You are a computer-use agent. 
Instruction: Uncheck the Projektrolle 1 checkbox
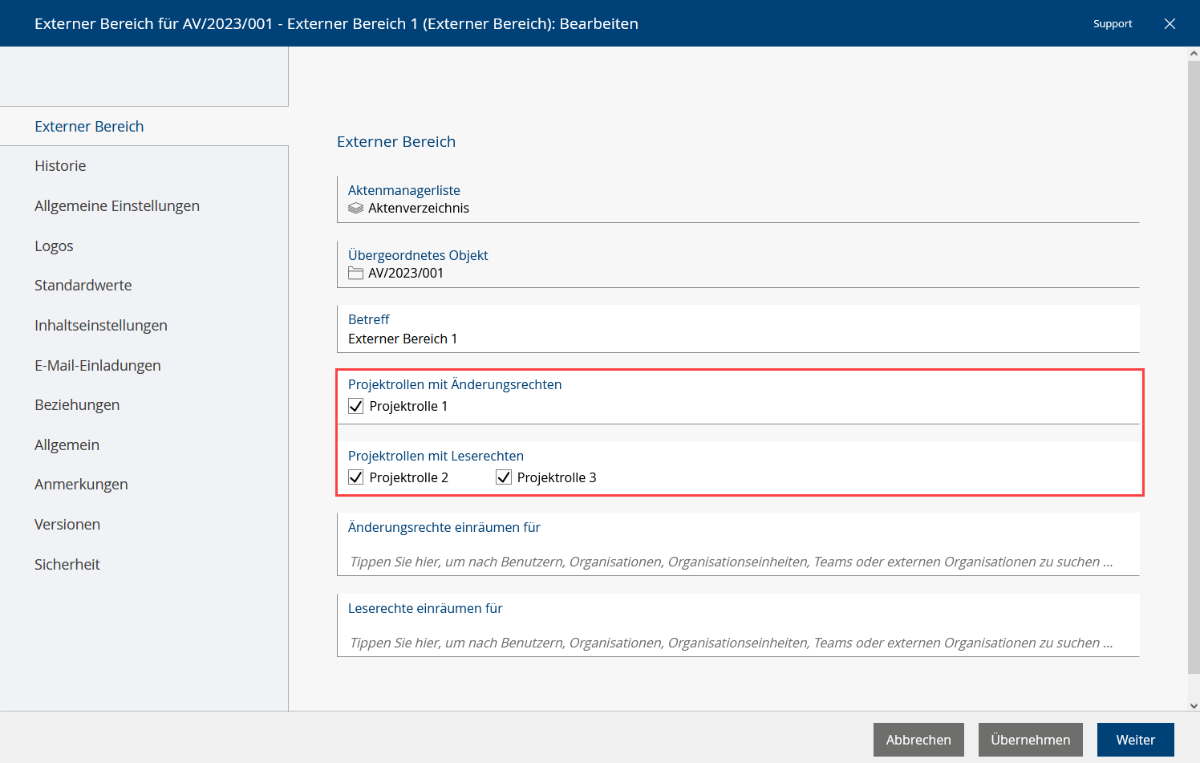point(355,406)
